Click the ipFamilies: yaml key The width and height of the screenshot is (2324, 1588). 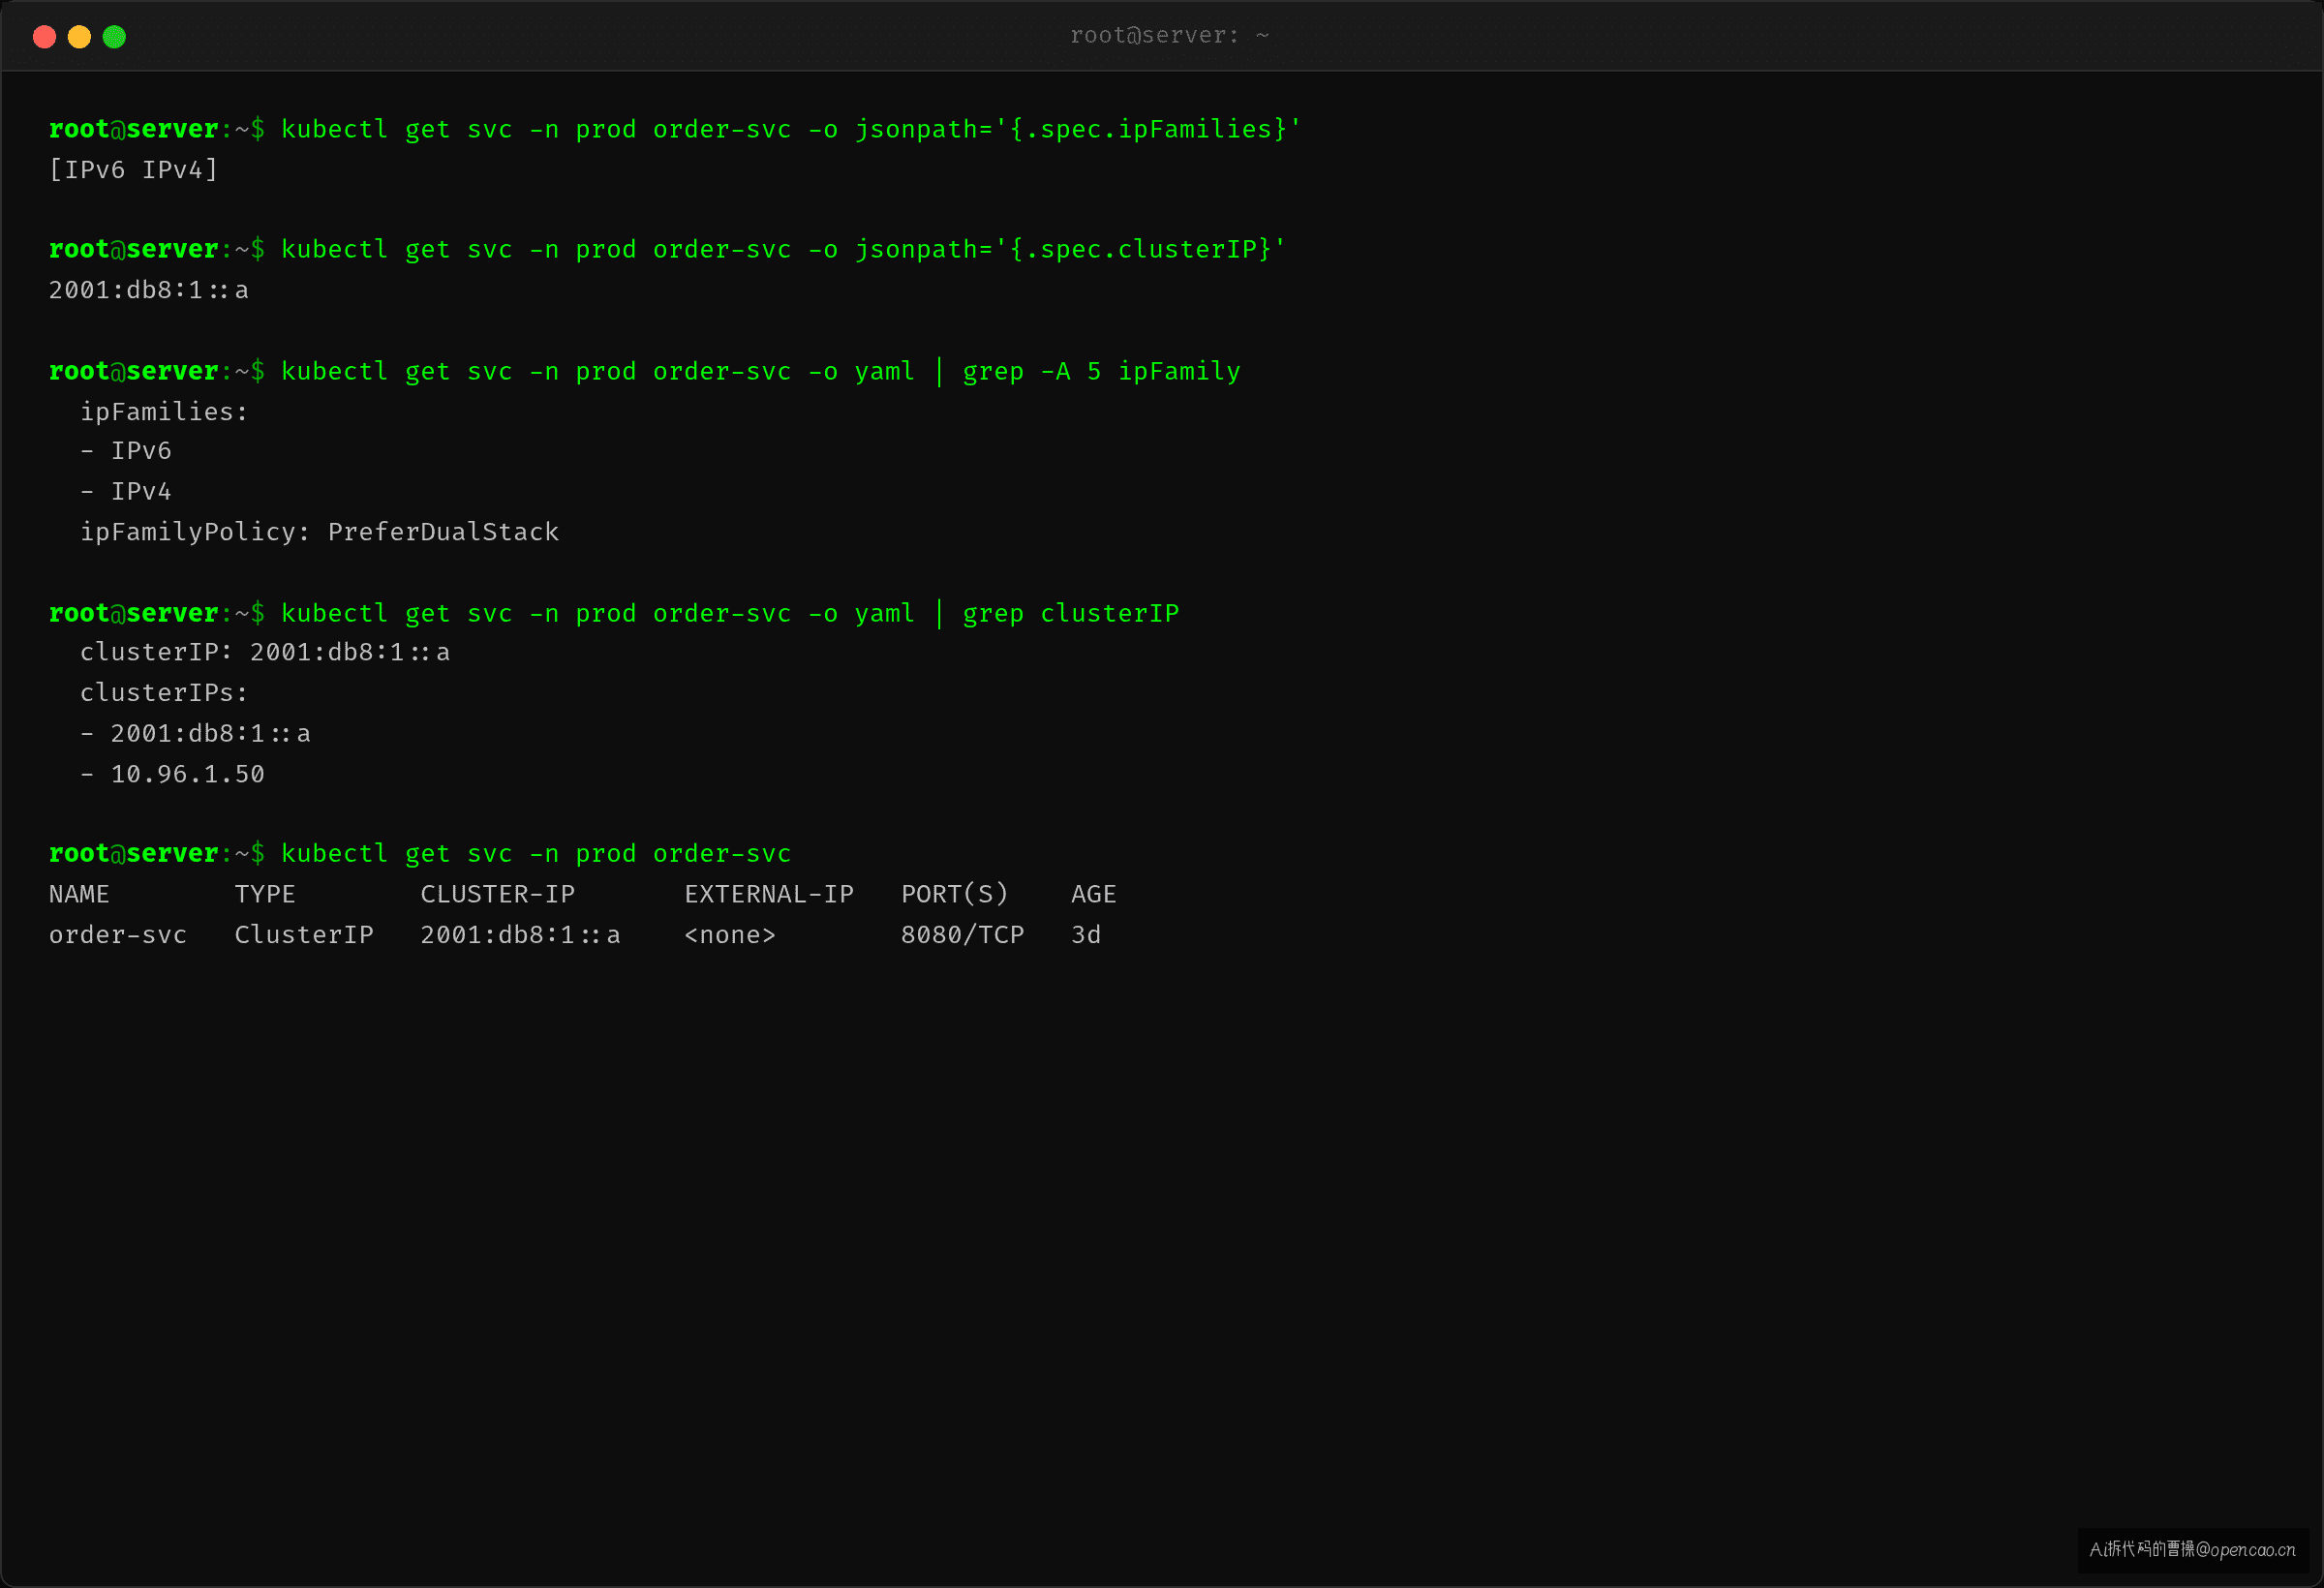click(x=164, y=412)
